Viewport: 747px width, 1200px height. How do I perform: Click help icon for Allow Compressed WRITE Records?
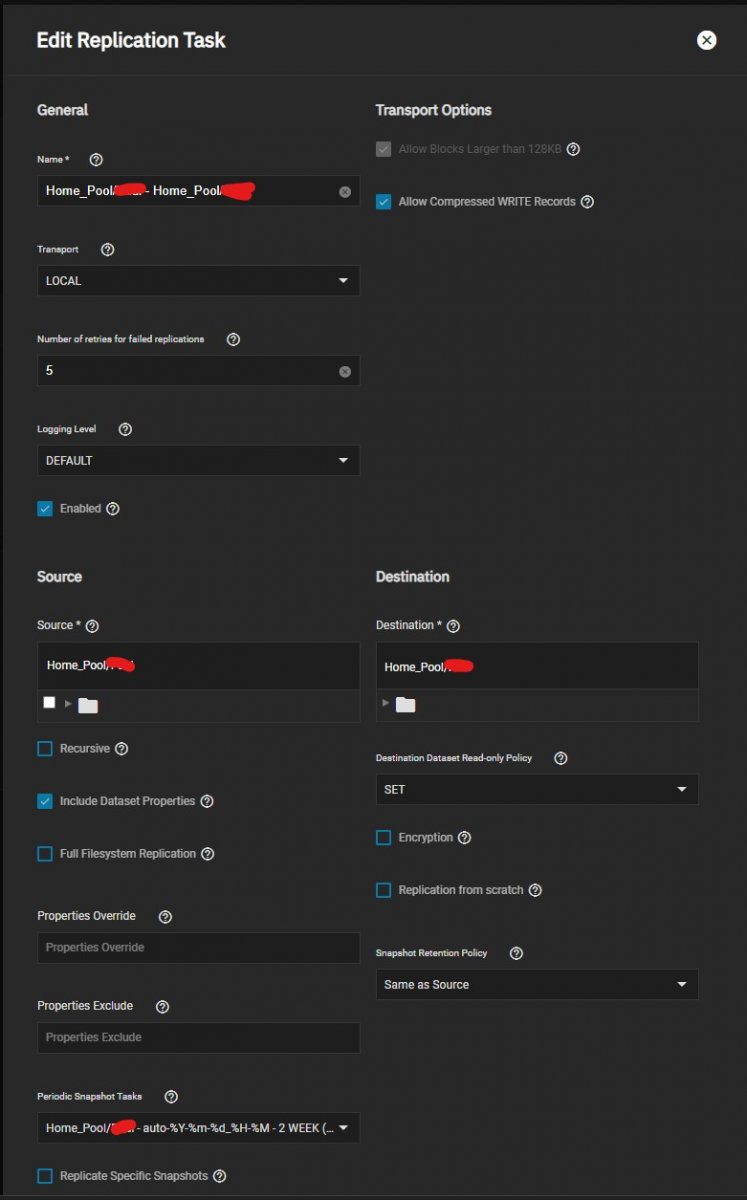point(587,202)
